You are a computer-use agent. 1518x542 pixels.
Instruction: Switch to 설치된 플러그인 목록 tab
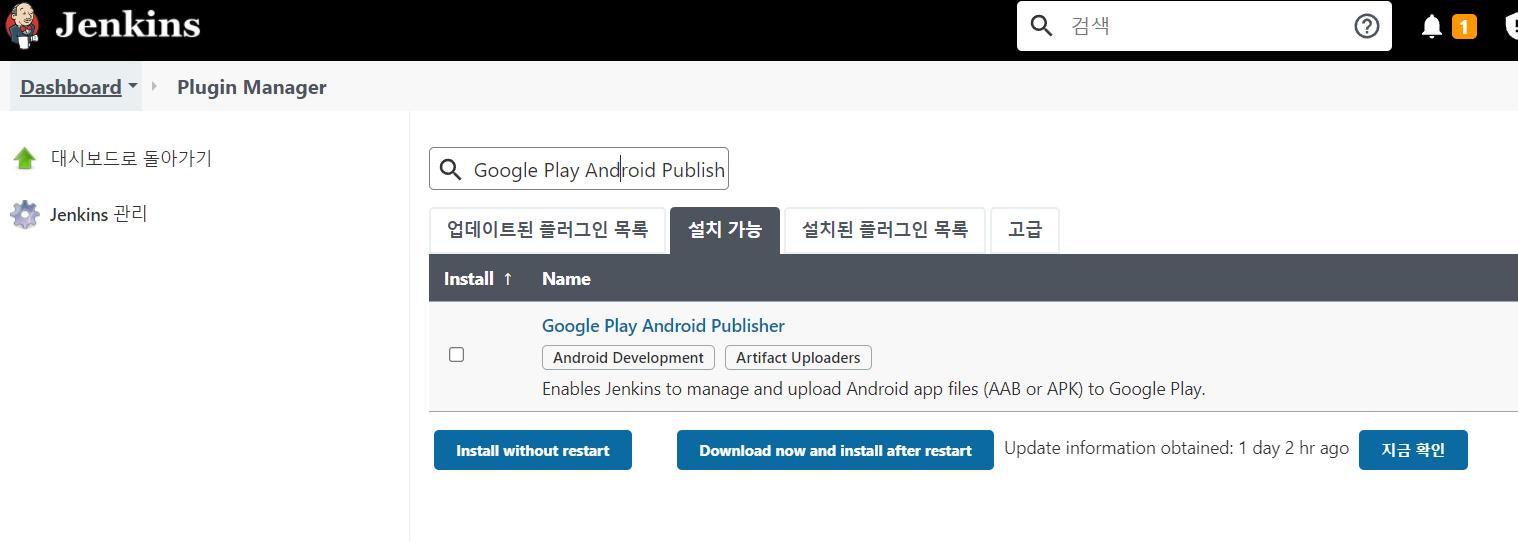[x=885, y=230]
